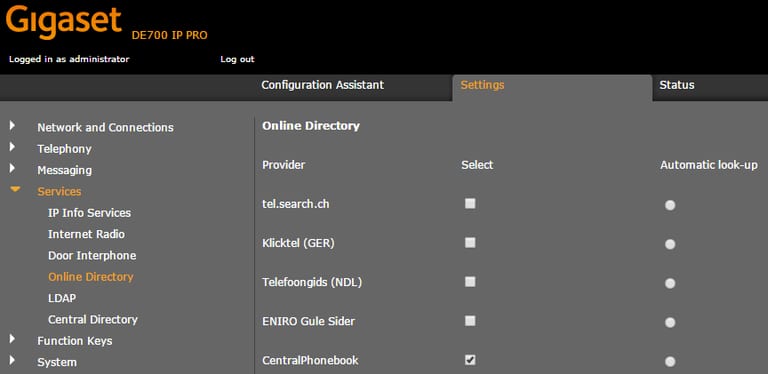Log out of administrator session
768x374 pixels.
[x=237, y=59]
